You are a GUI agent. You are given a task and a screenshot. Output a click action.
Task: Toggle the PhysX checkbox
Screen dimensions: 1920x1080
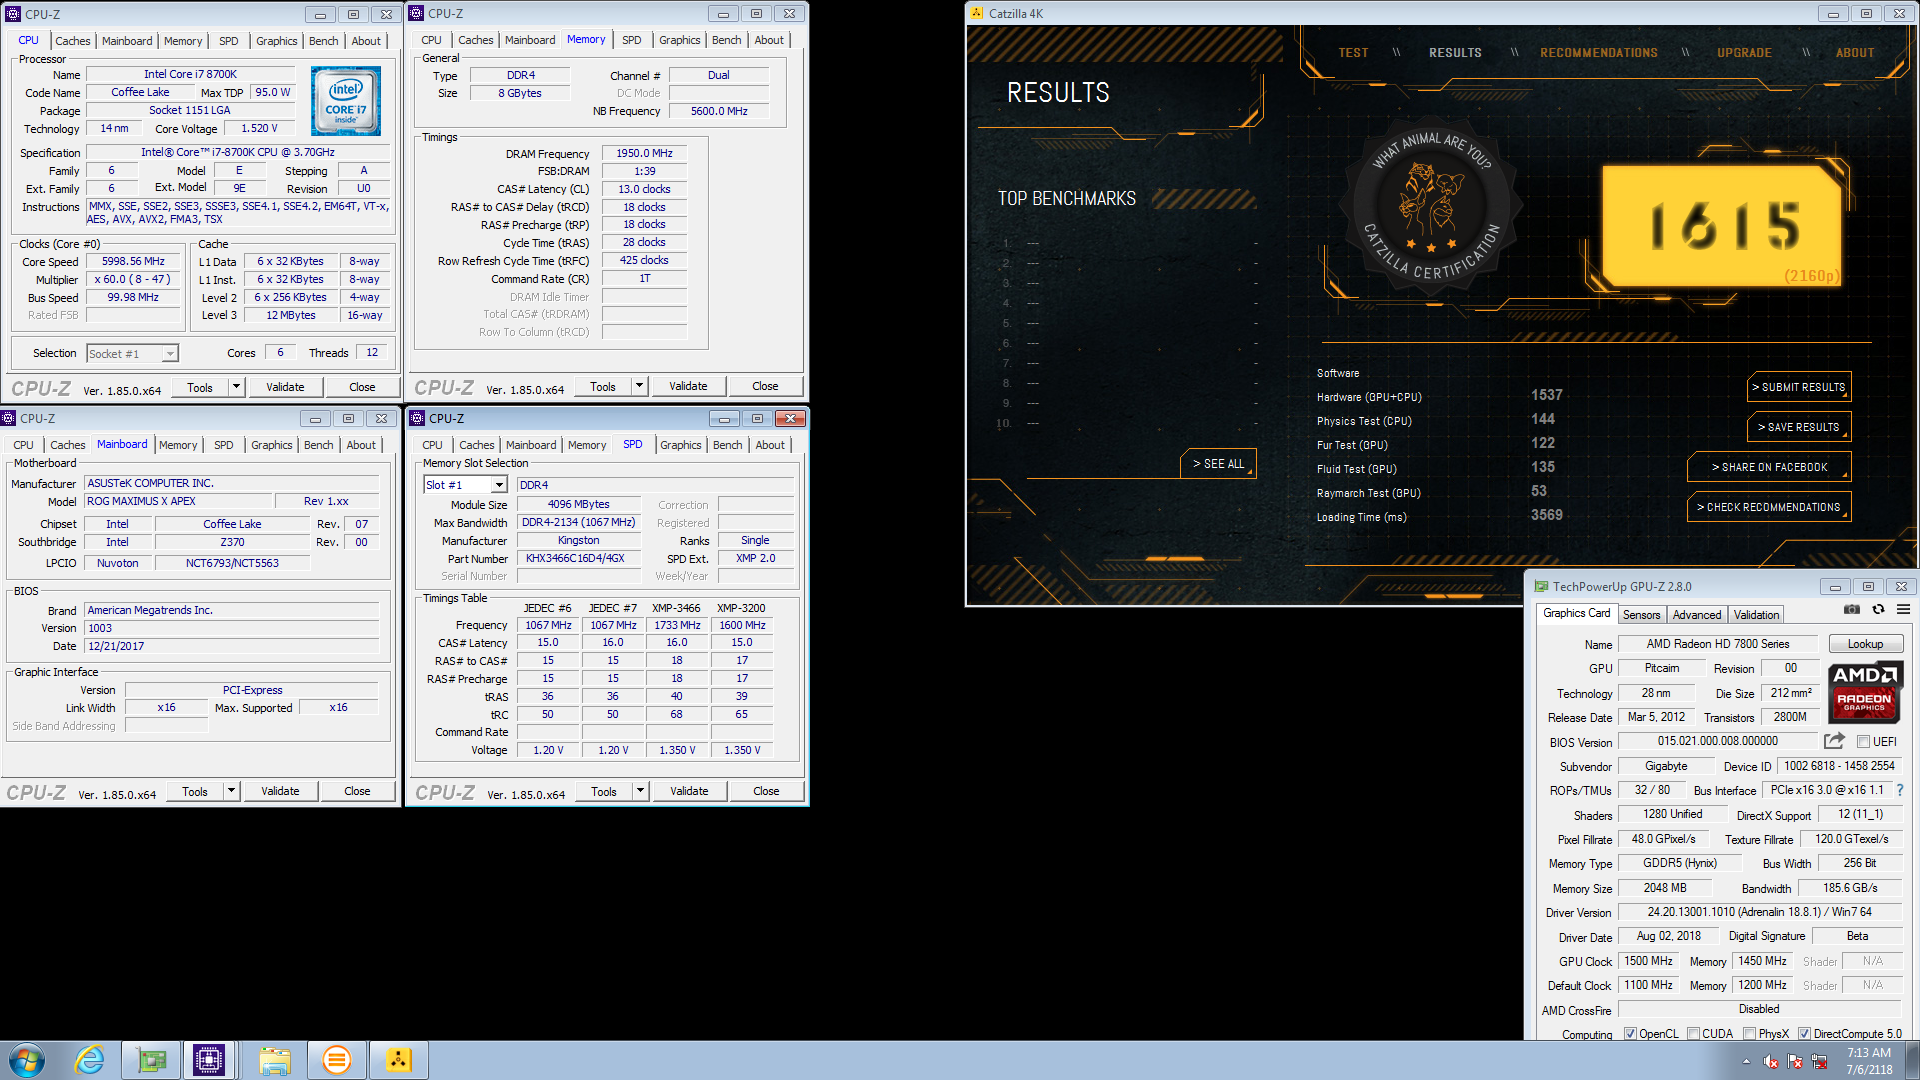coord(1749,1034)
